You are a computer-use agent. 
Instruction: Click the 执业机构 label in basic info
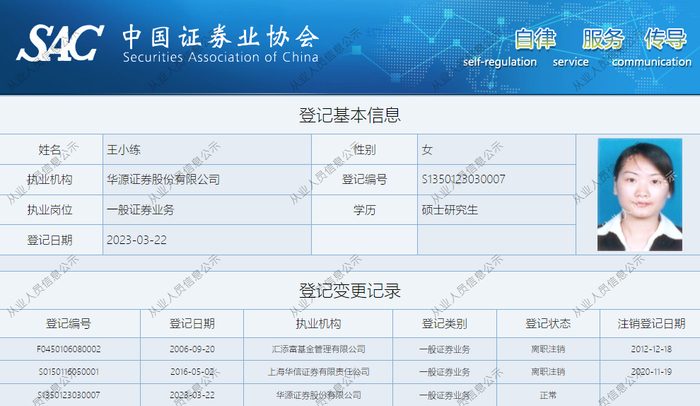[50, 180]
